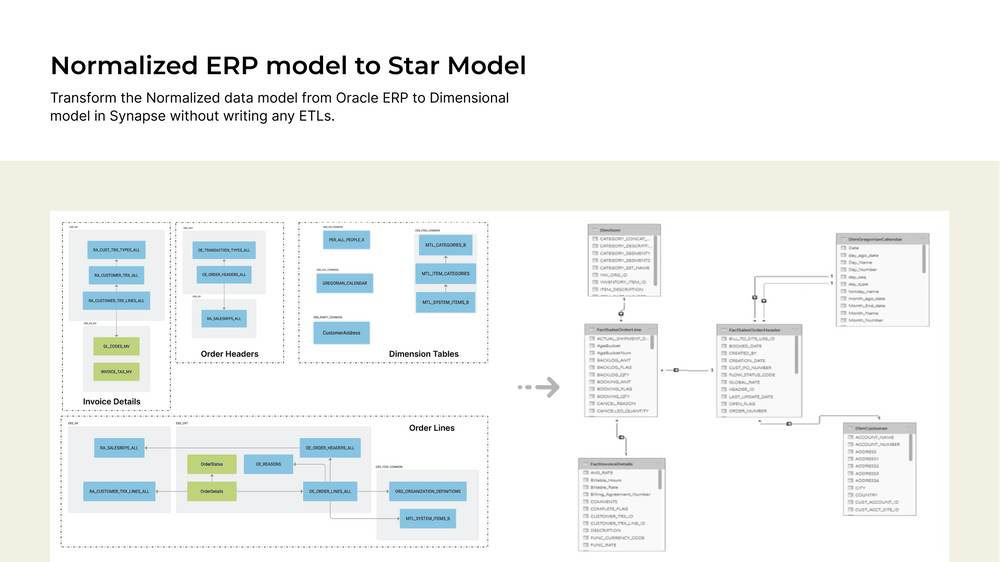The image size is (1000, 562).
Task: Open the DimCustomer table ellipsis menu
Action: (x=909, y=428)
